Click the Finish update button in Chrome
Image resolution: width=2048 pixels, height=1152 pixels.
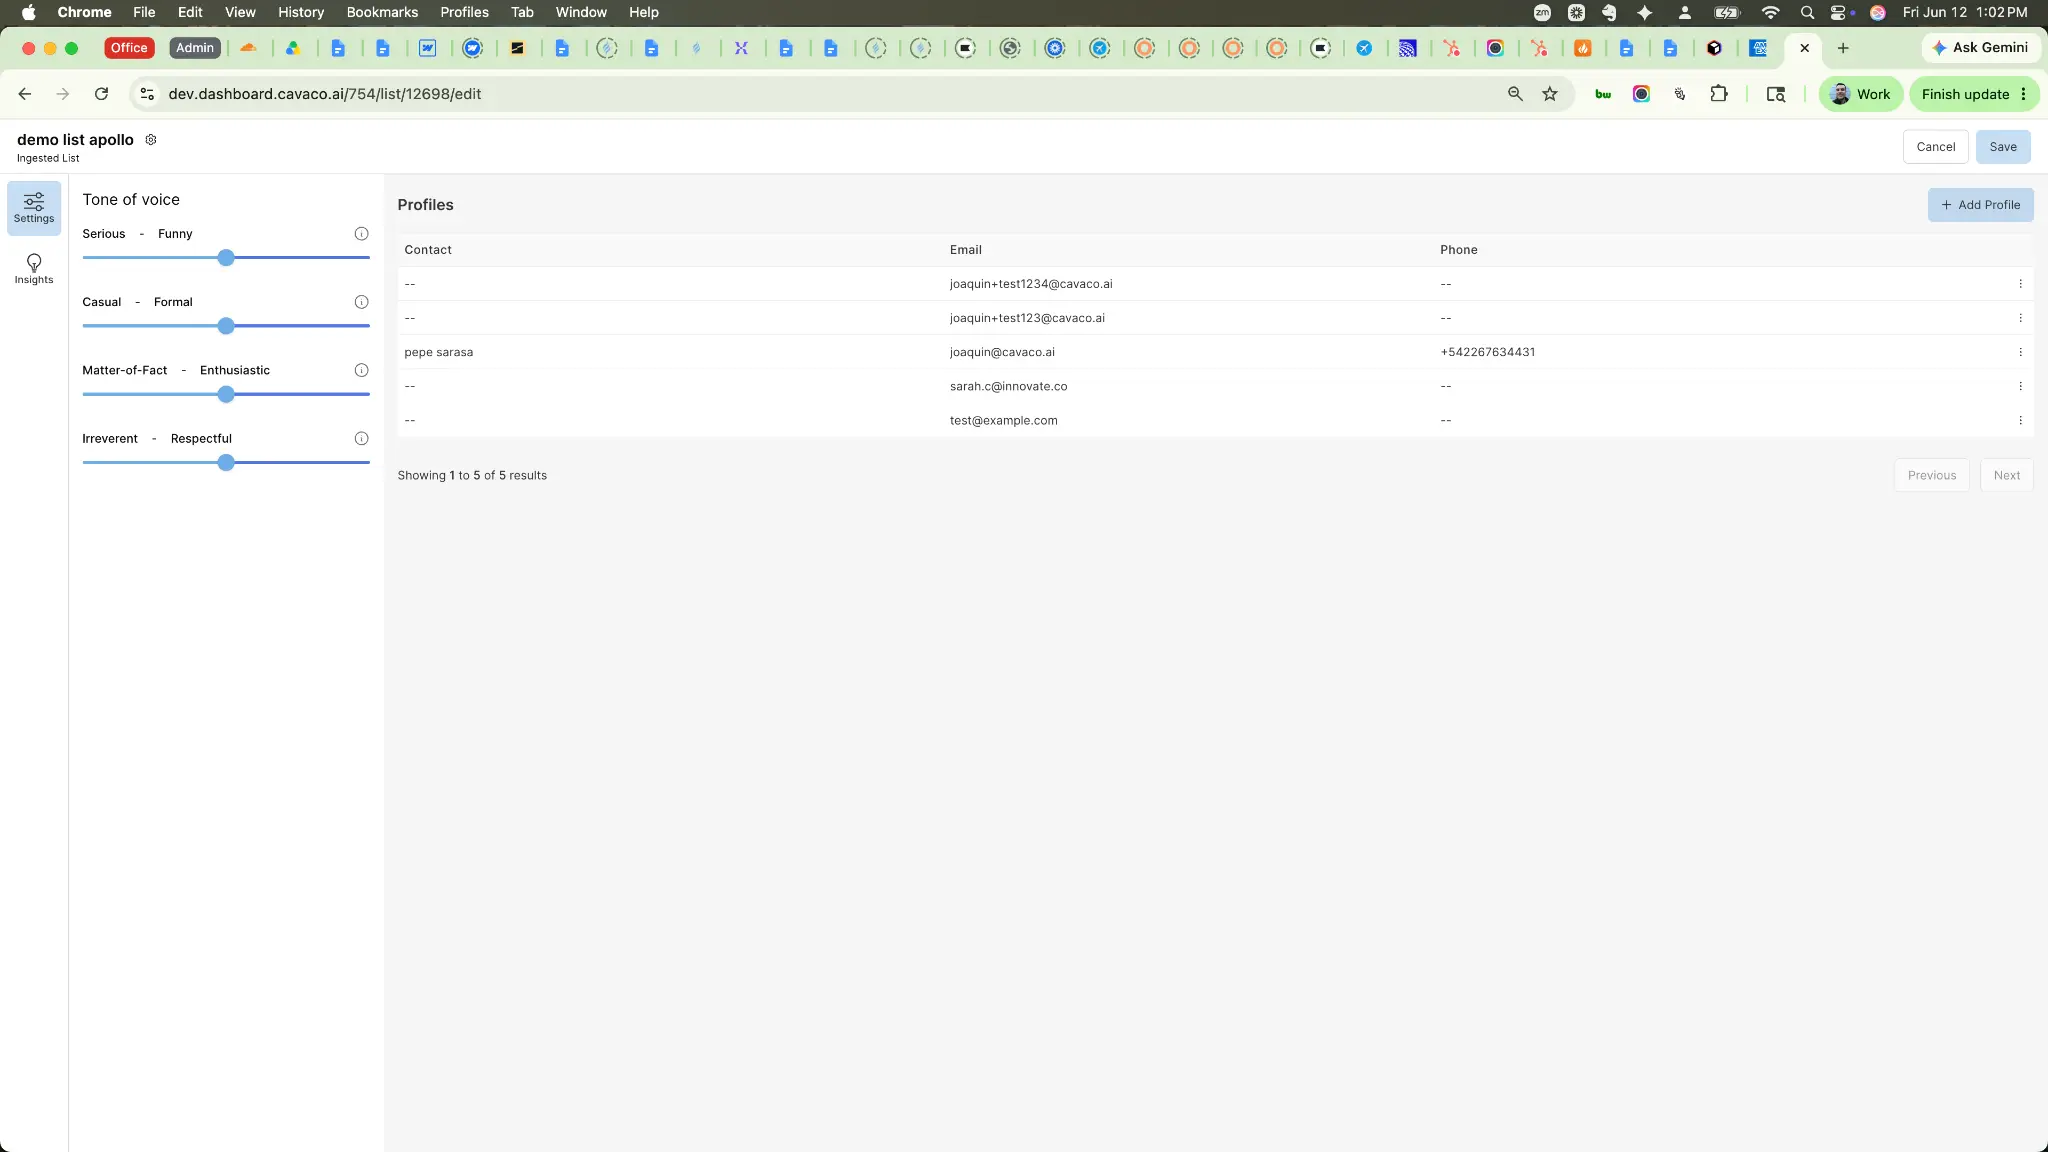pos(1974,94)
